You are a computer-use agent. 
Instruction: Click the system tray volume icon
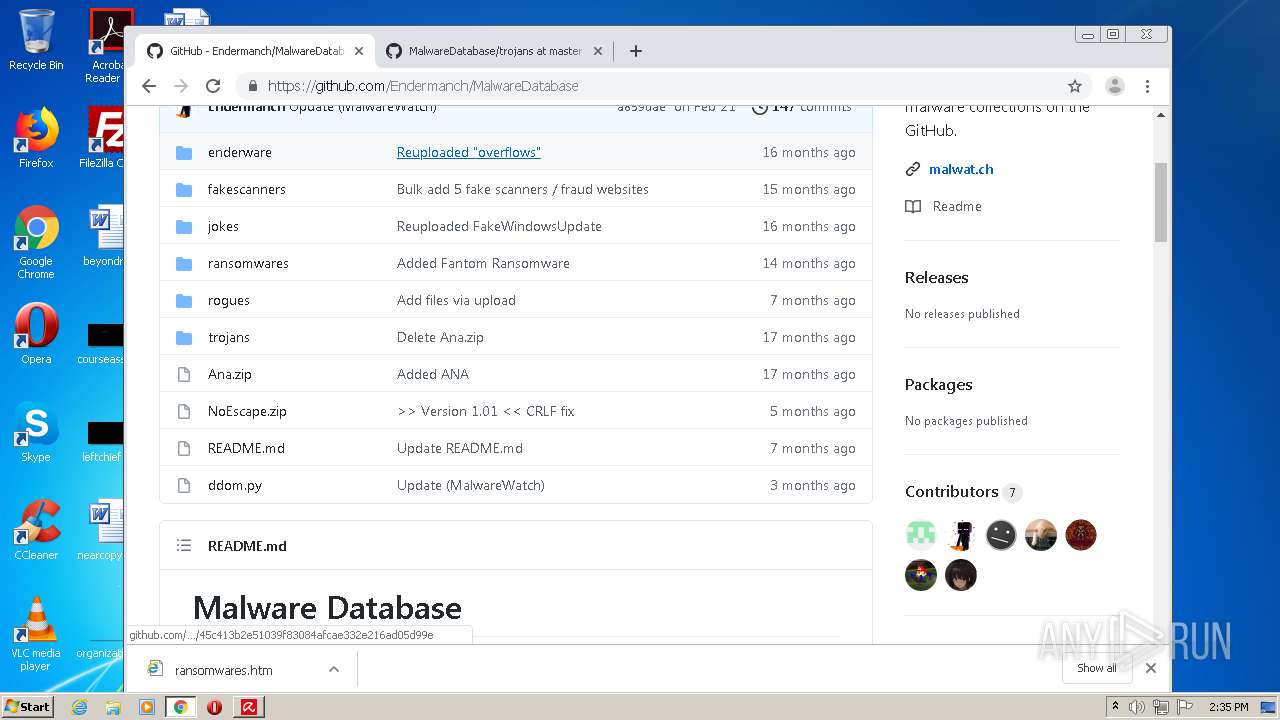tap(1137, 707)
